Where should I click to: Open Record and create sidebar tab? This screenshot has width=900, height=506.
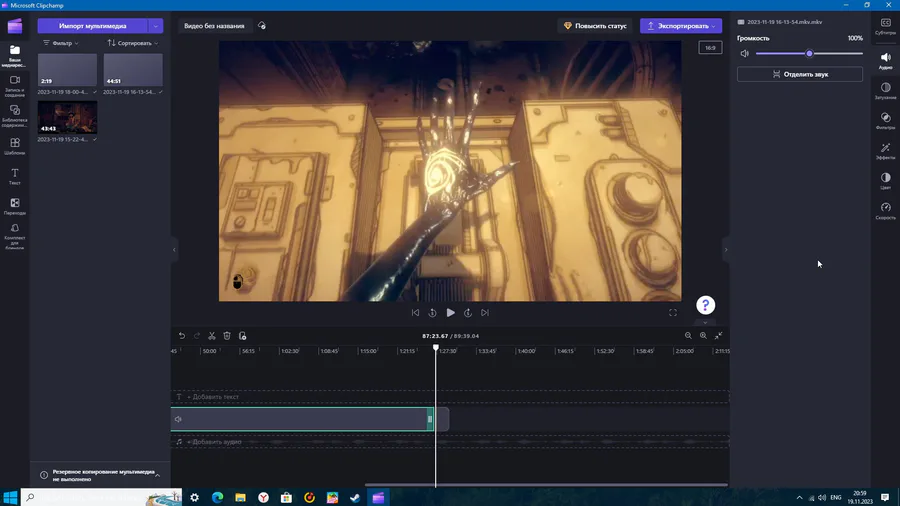14,86
